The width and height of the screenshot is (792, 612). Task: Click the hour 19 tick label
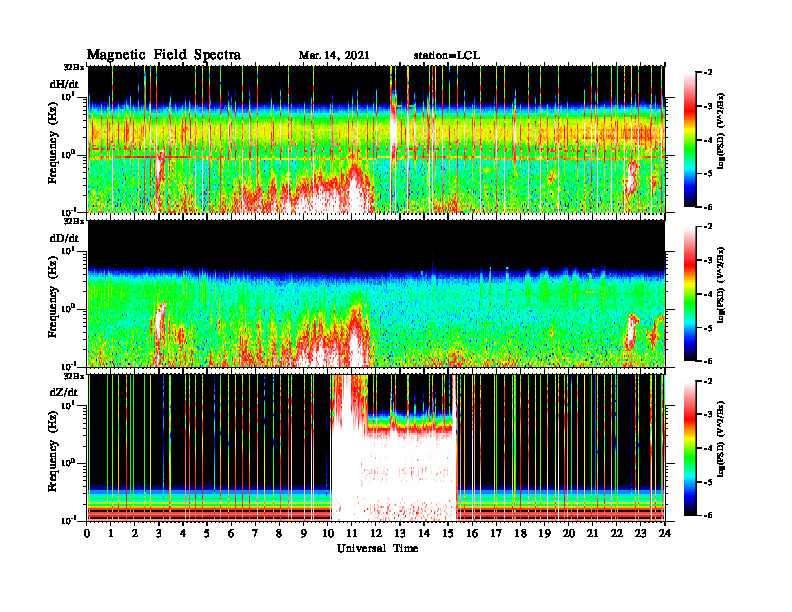544,533
